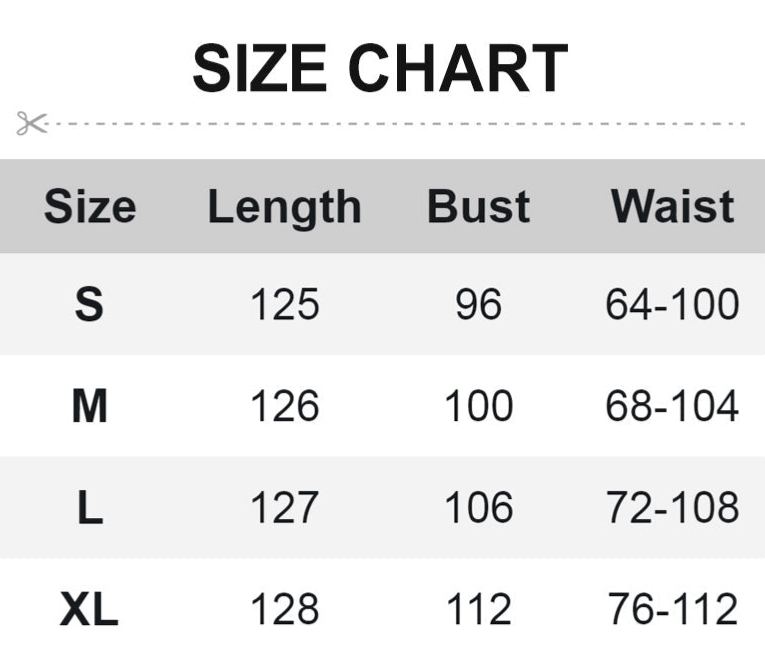This screenshot has width=765, height=658.
Task: Select the M size row label
Action: coord(89,406)
